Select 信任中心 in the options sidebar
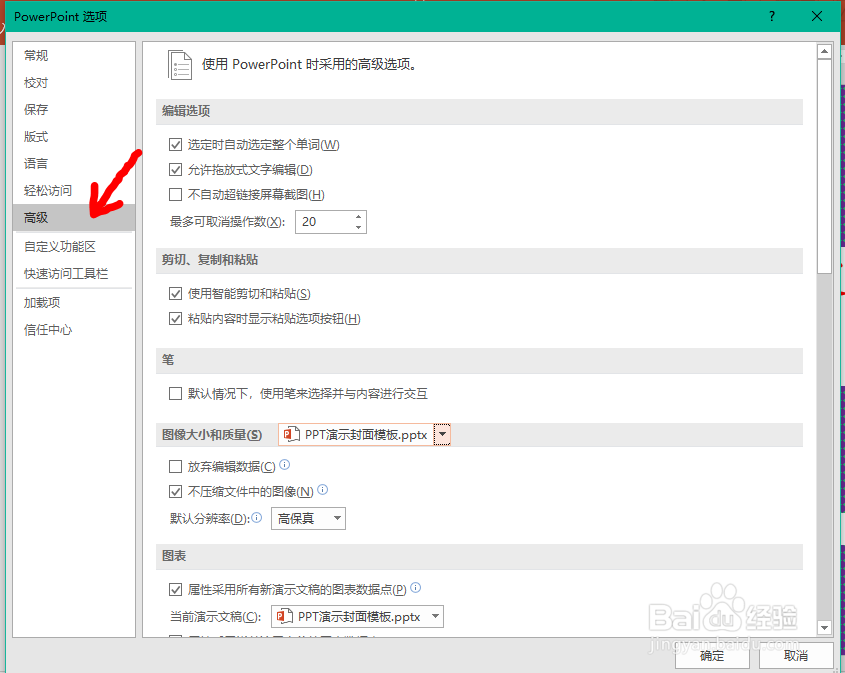Screen dimensions: 845x673 coord(74,330)
